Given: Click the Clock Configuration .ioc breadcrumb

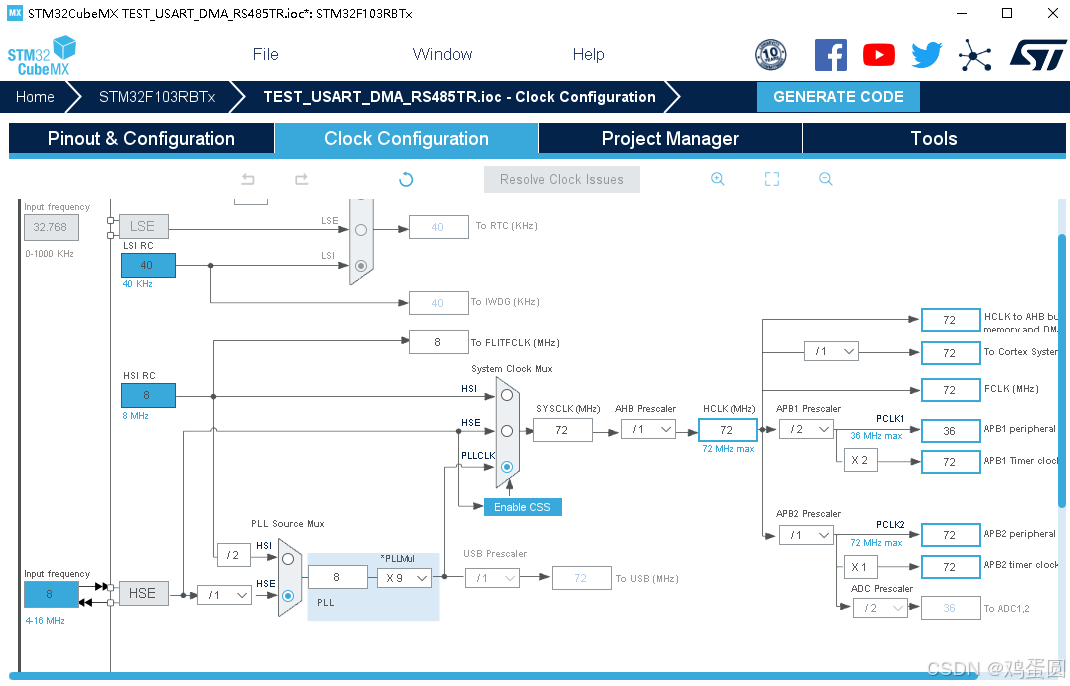Looking at the screenshot, I should (x=459, y=97).
